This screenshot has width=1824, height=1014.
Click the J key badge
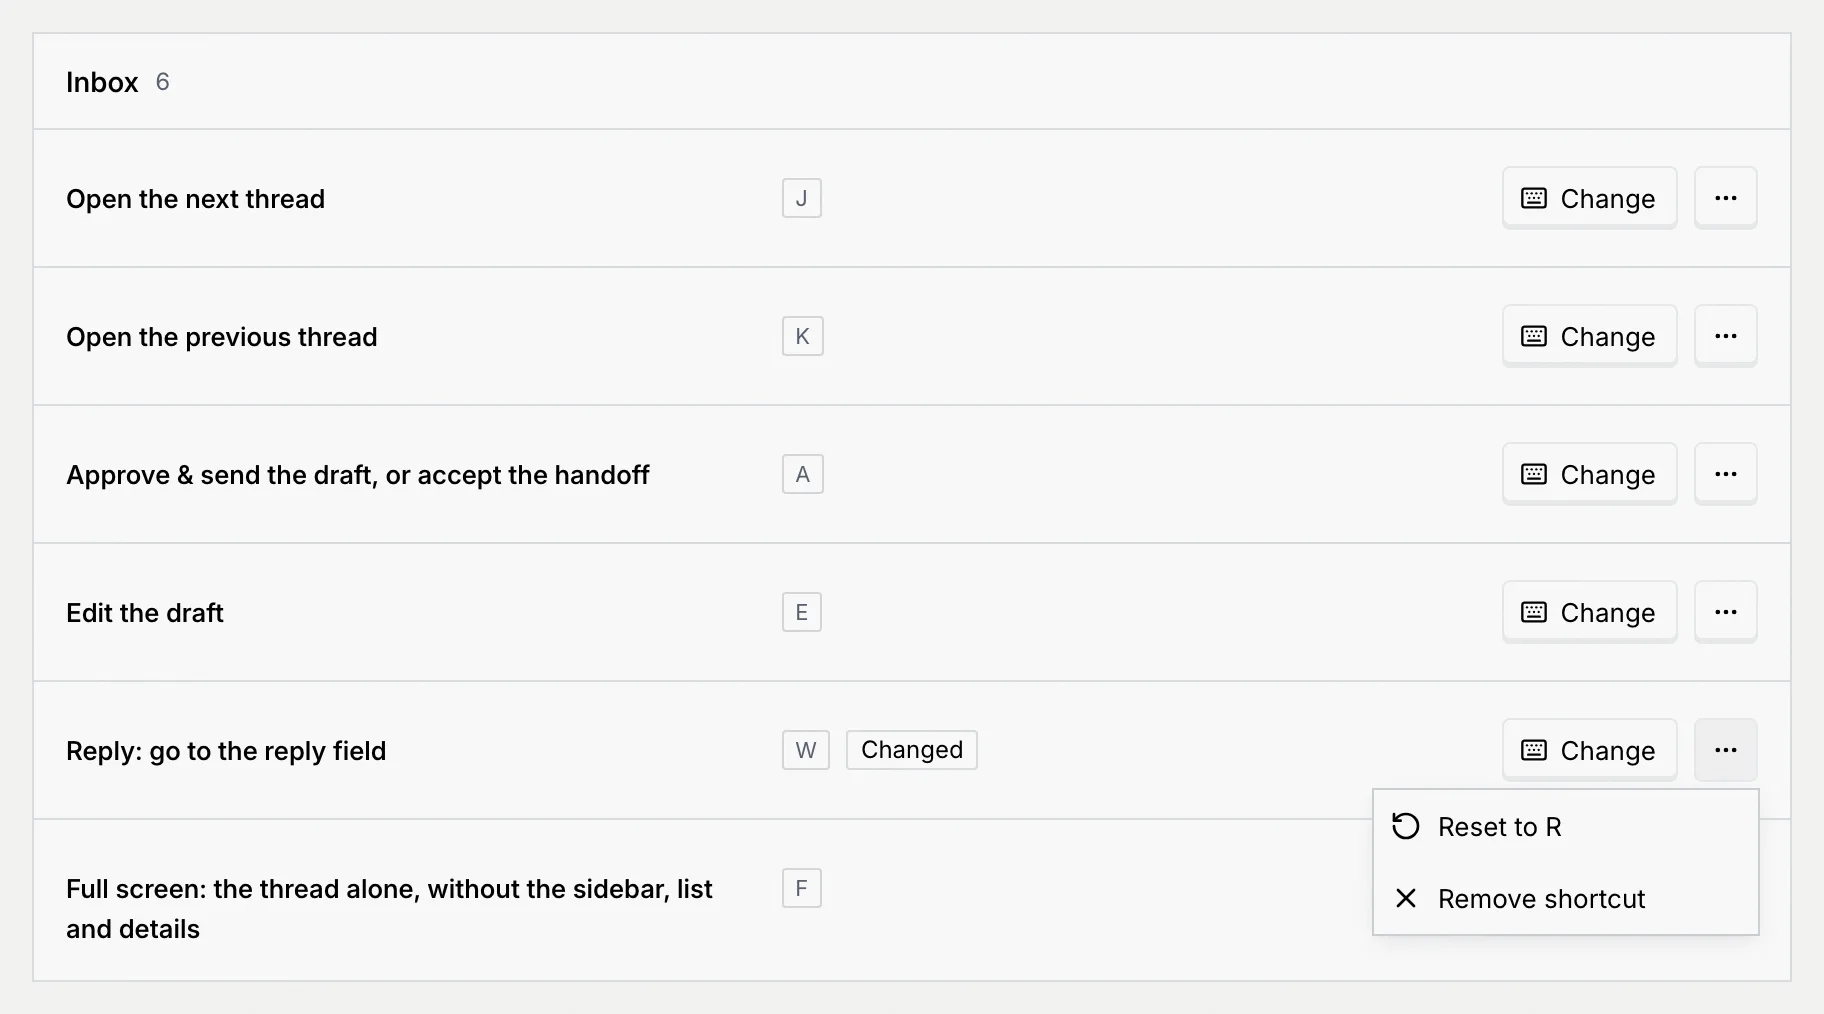[x=802, y=198]
